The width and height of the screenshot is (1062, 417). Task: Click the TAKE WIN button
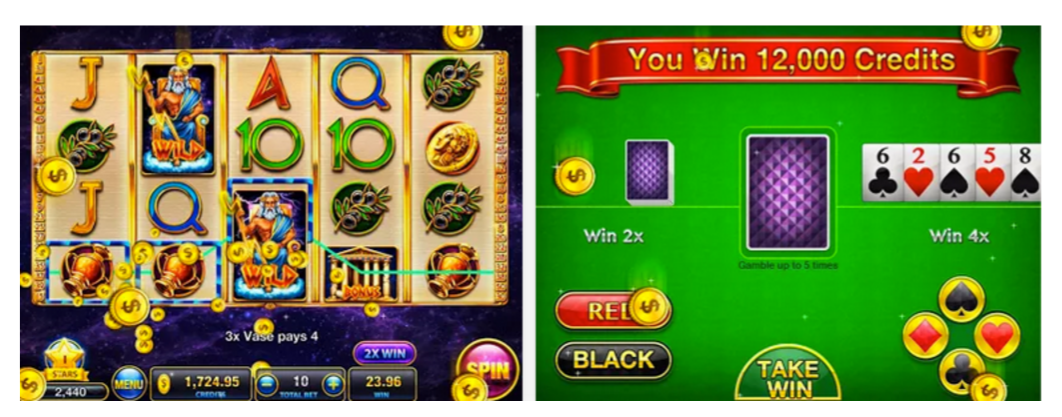point(788,378)
